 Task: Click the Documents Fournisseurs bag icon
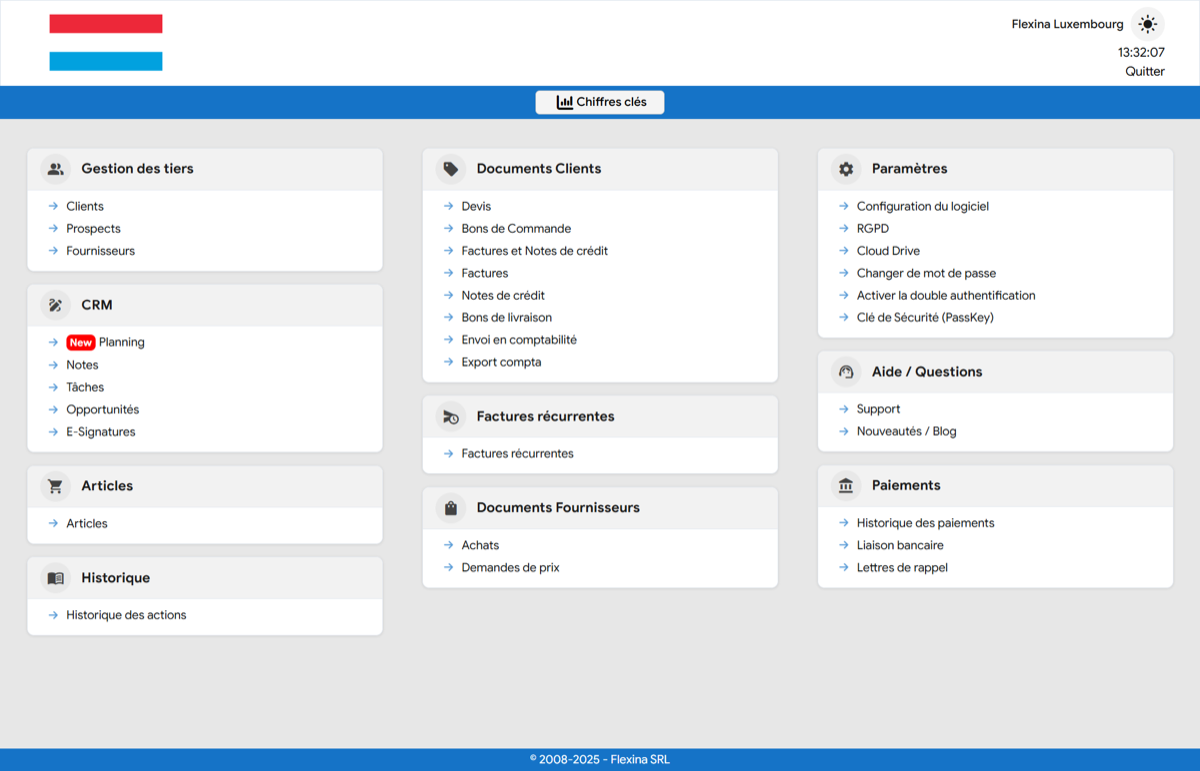[x=451, y=508]
